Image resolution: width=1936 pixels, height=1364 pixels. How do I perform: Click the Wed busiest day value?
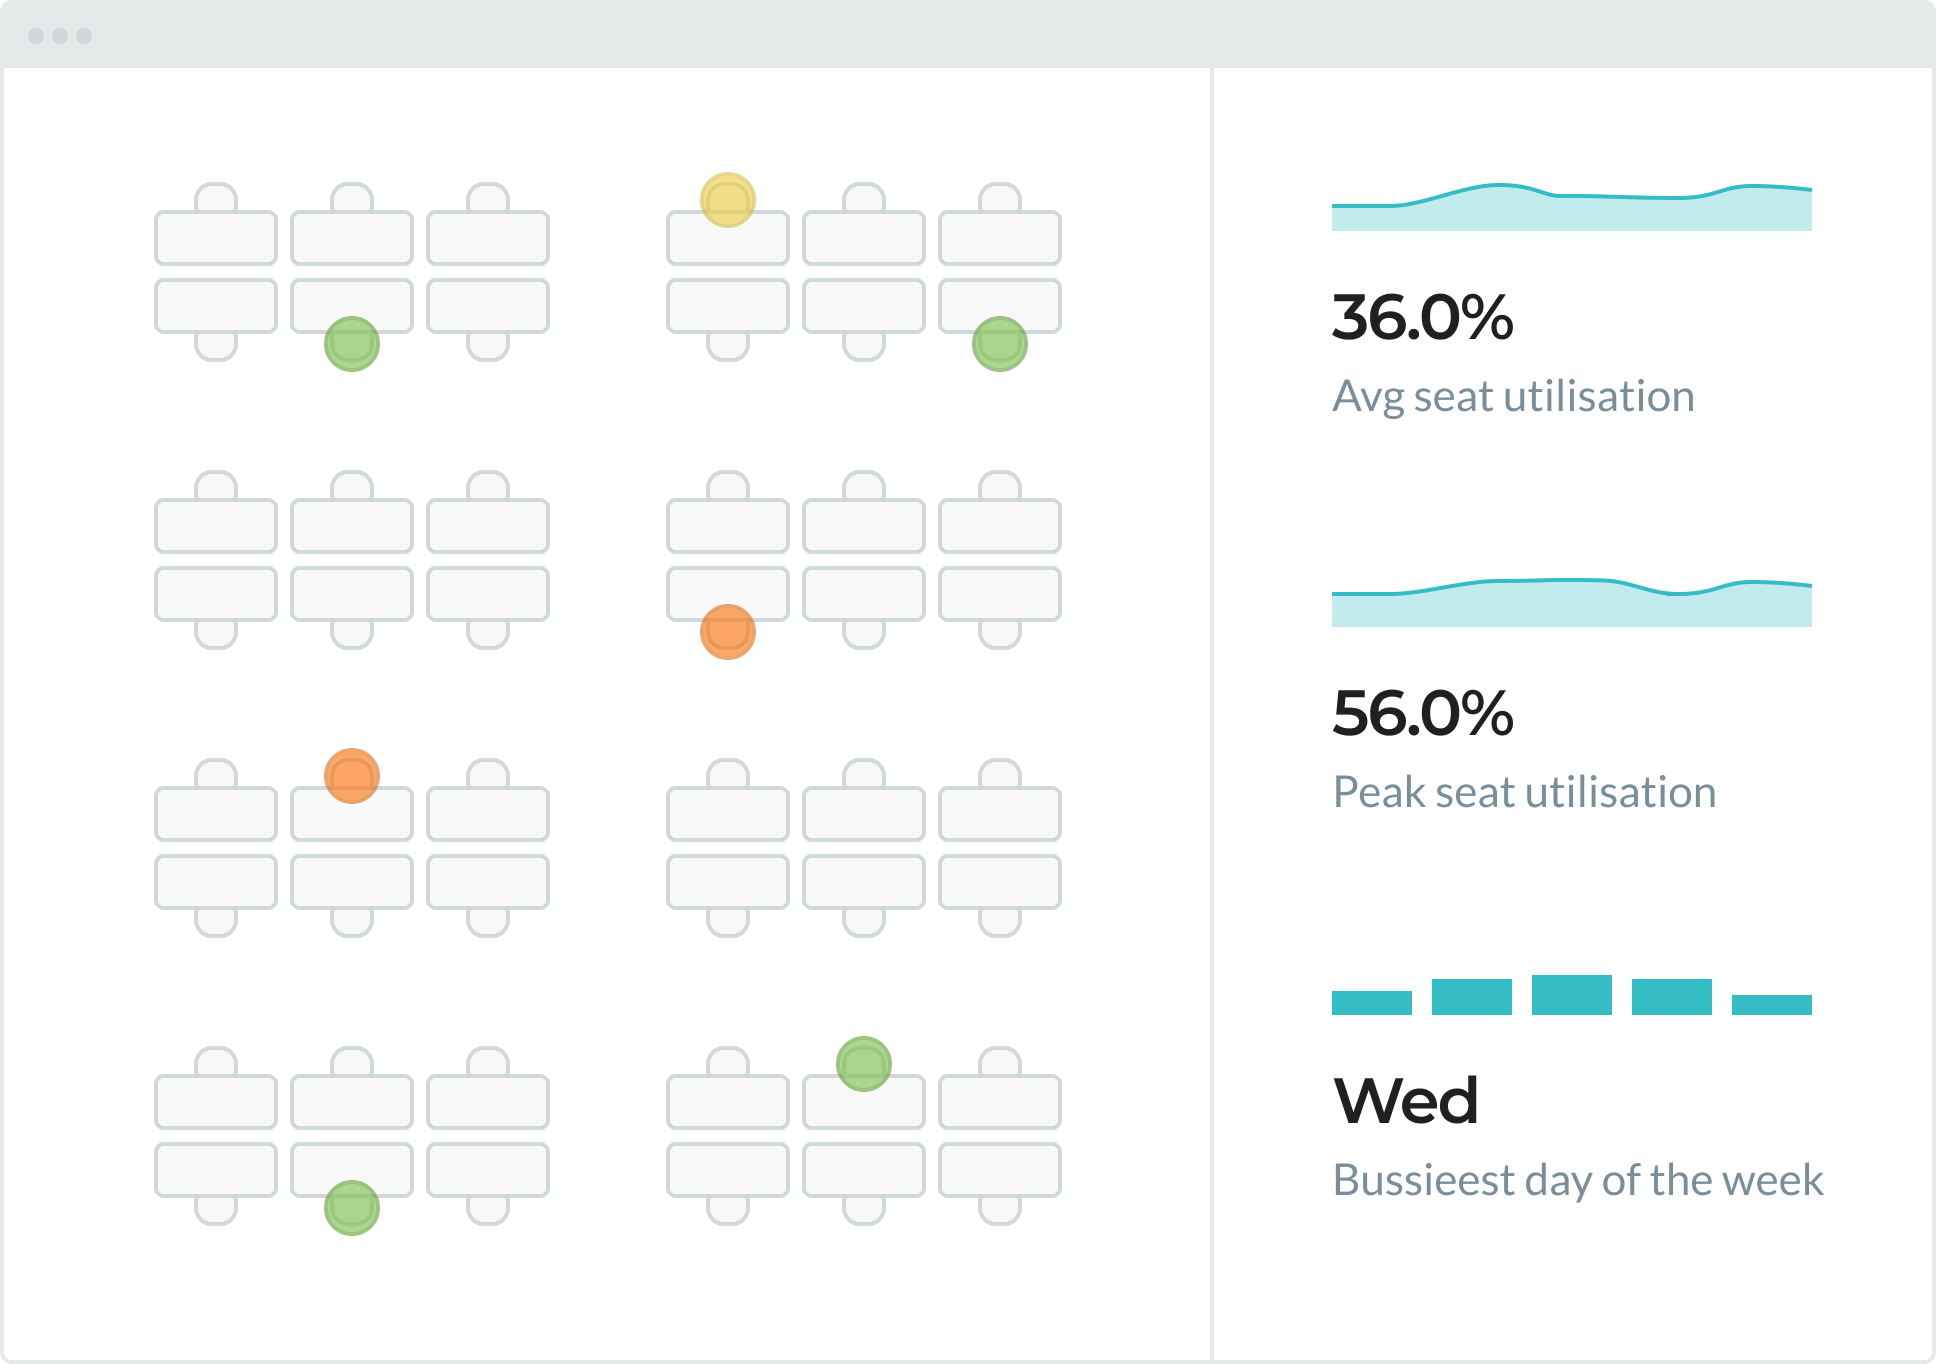pos(1405,1101)
